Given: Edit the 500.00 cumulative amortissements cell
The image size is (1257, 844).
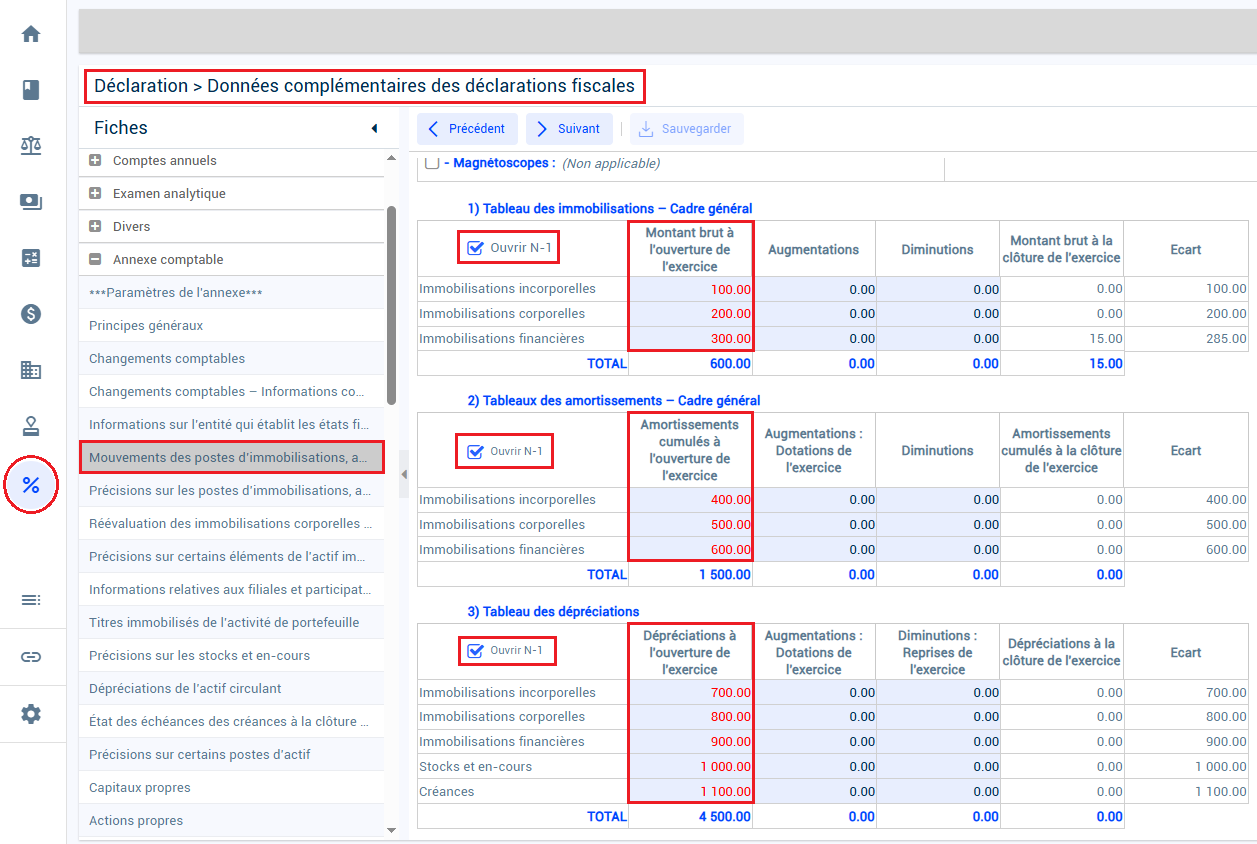Looking at the screenshot, I should coord(691,525).
